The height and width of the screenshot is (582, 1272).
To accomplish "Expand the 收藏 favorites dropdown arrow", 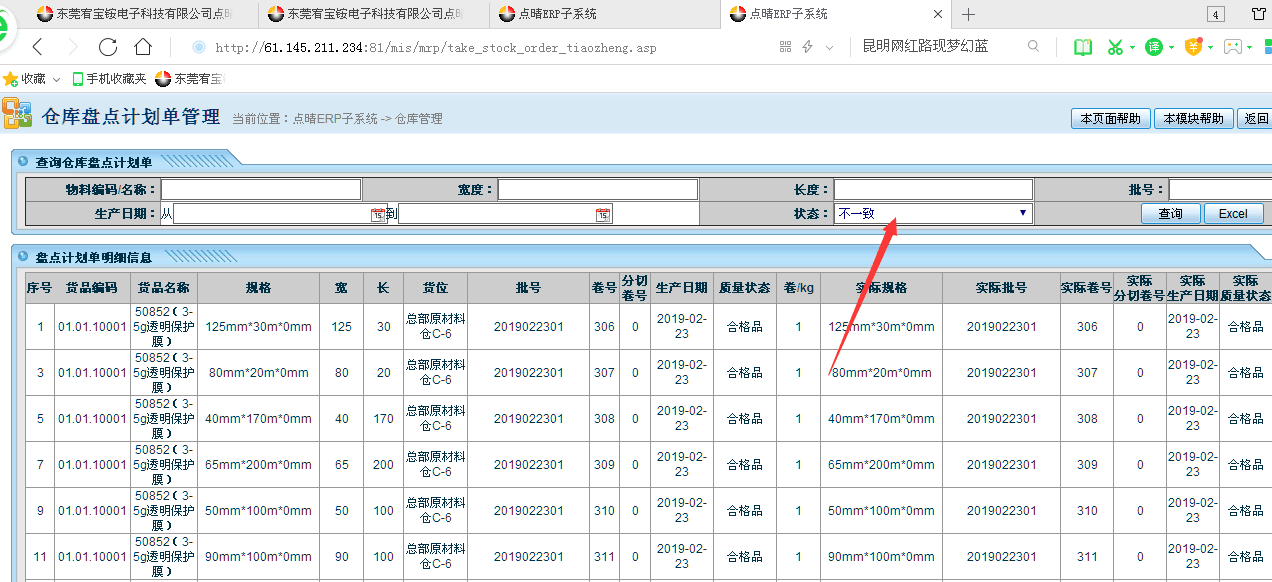I will tap(56, 79).
